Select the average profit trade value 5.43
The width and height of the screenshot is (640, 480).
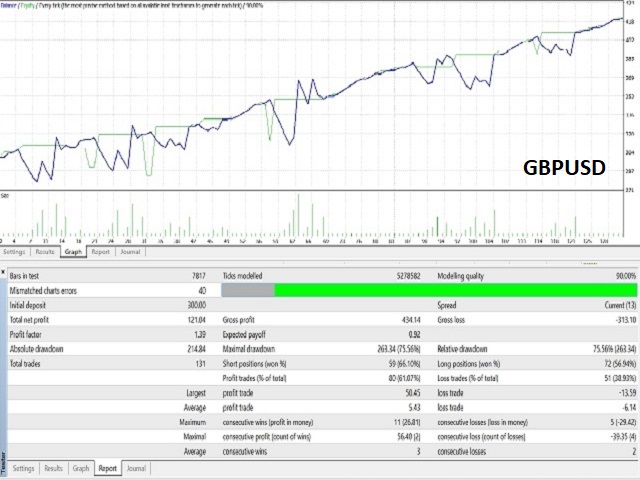[414, 407]
